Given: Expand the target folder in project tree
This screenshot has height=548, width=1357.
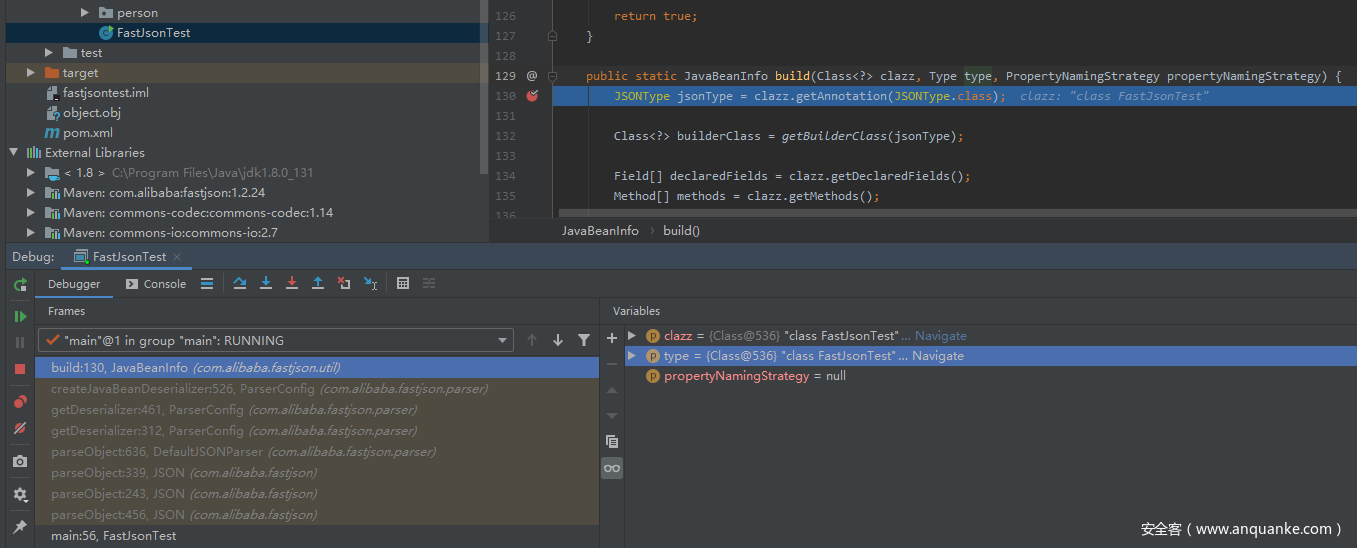Looking at the screenshot, I should click(x=31, y=73).
